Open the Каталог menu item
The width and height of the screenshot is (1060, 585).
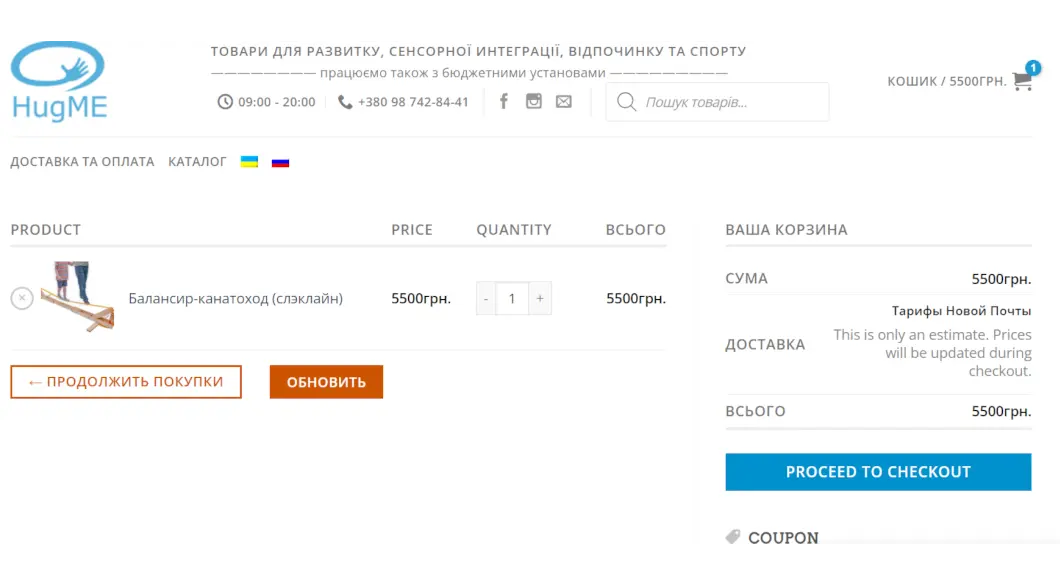(x=197, y=161)
